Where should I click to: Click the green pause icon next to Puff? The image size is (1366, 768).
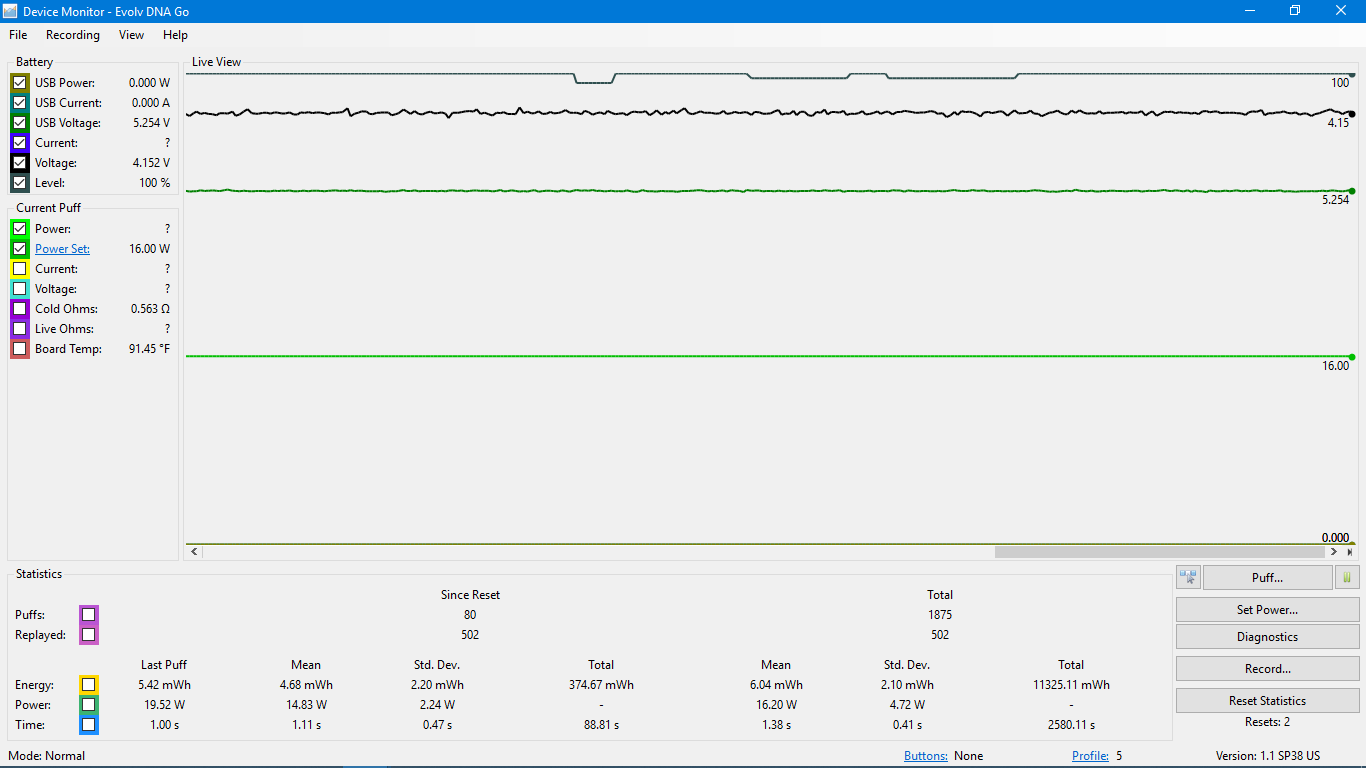point(1346,577)
